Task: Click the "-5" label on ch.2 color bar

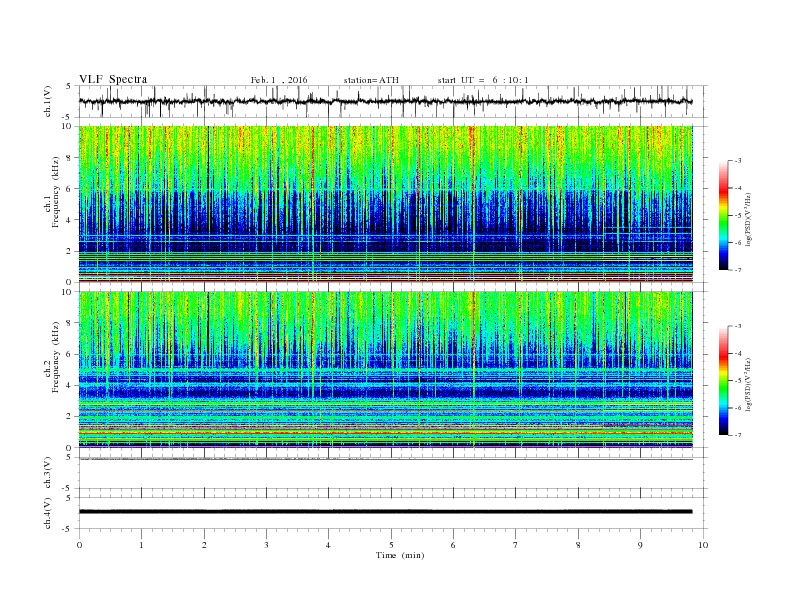Action: pyautogui.click(x=737, y=380)
